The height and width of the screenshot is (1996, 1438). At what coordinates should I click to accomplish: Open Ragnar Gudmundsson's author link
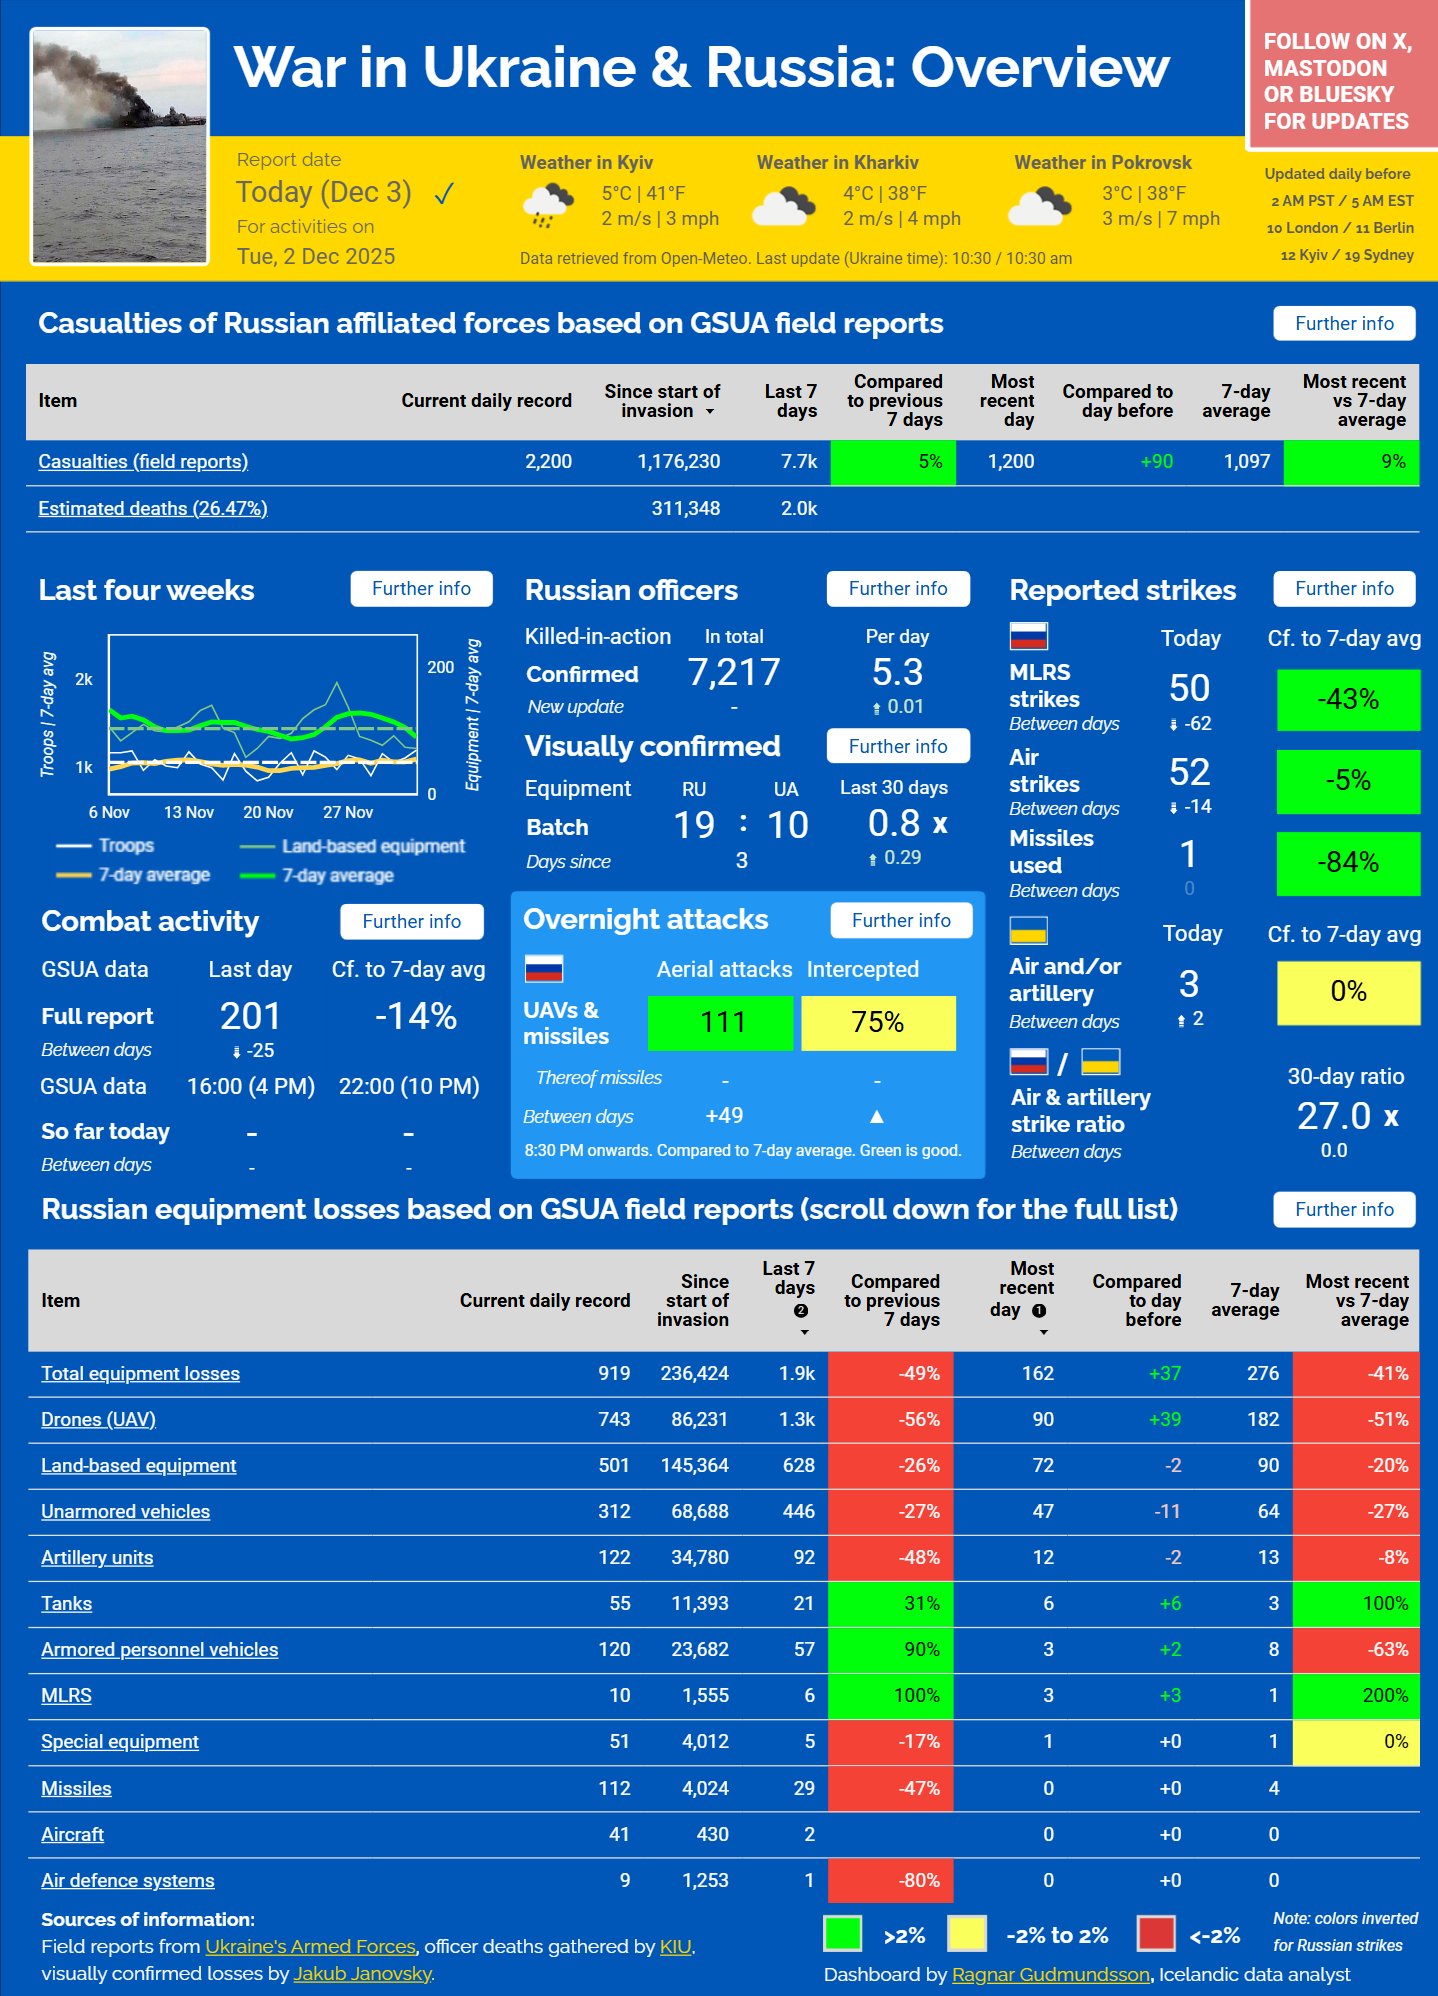point(1050,1974)
